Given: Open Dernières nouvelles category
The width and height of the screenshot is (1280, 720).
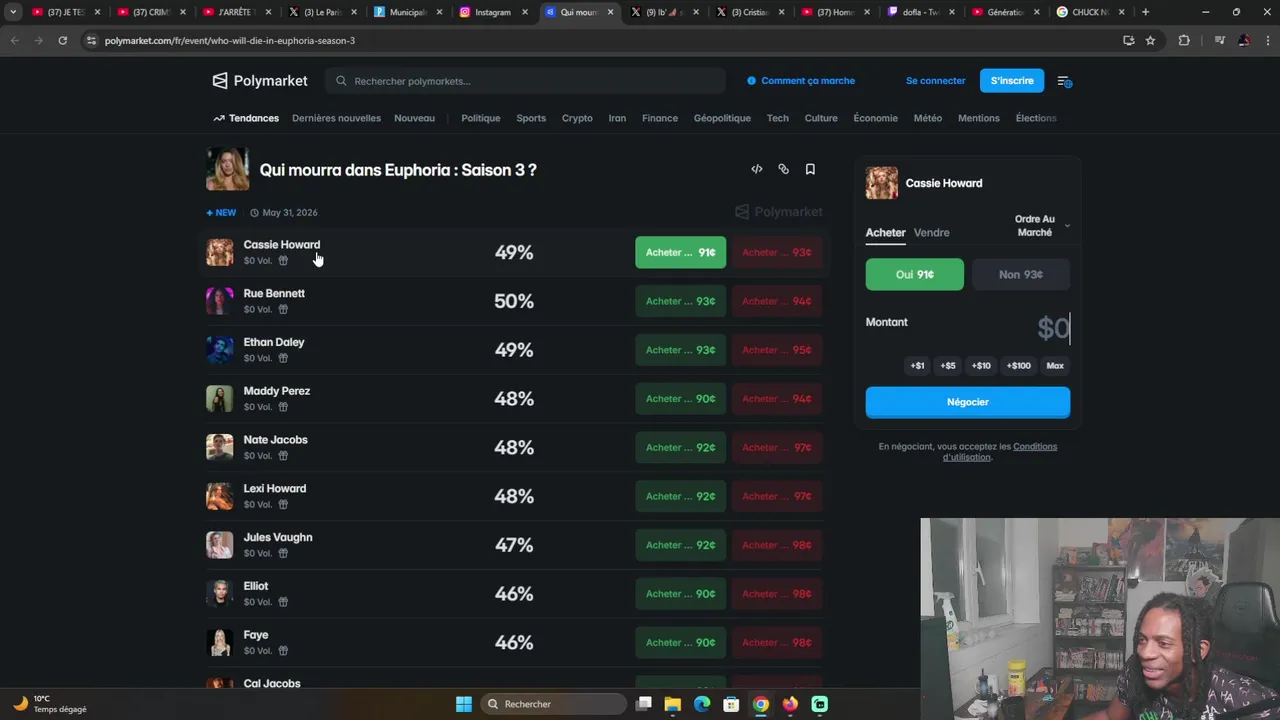Looking at the screenshot, I should tap(336, 118).
